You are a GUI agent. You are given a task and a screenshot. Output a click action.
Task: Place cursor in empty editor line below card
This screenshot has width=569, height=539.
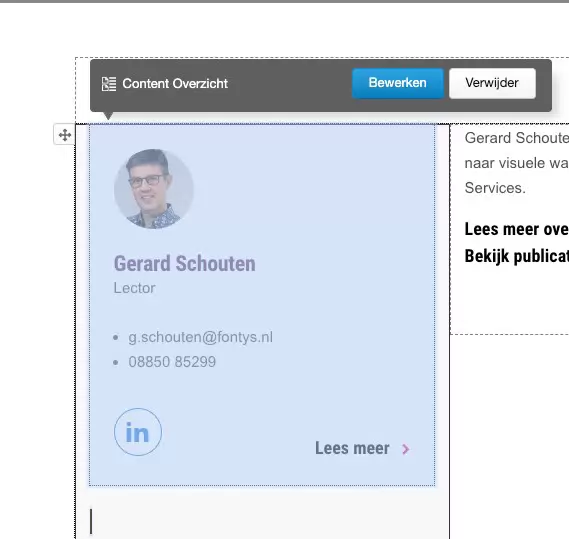(262, 521)
